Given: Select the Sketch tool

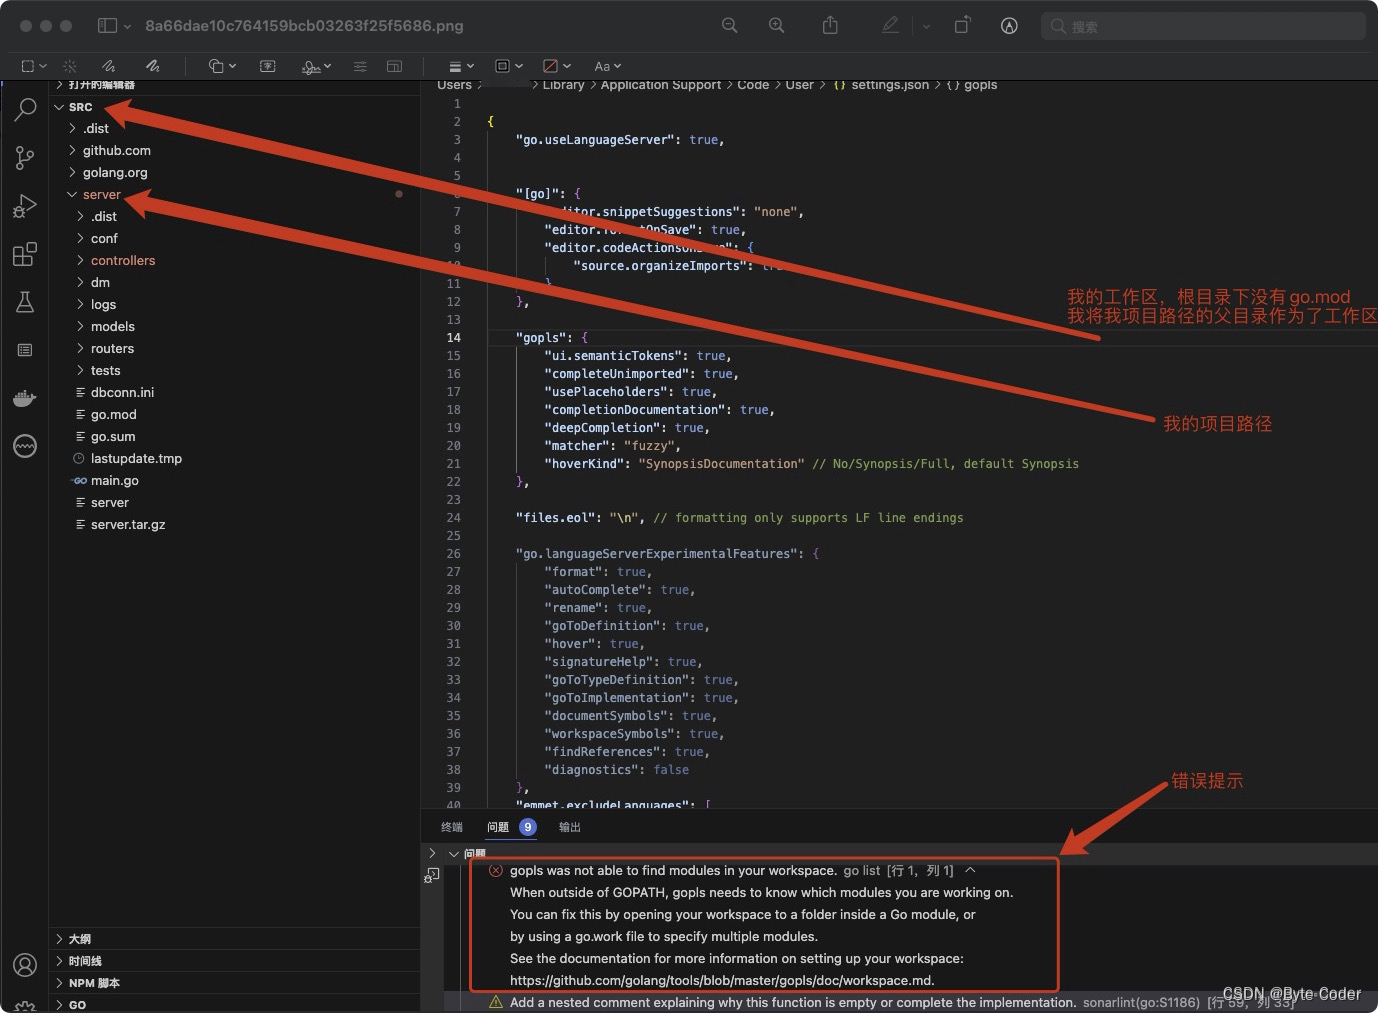Looking at the screenshot, I should pos(108,66).
